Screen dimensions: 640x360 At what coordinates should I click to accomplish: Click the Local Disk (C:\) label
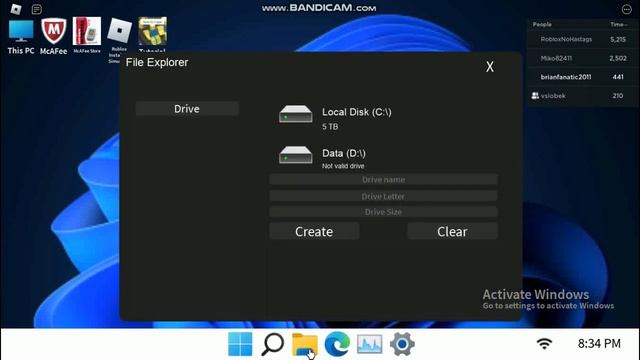pyautogui.click(x=357, y=112)
